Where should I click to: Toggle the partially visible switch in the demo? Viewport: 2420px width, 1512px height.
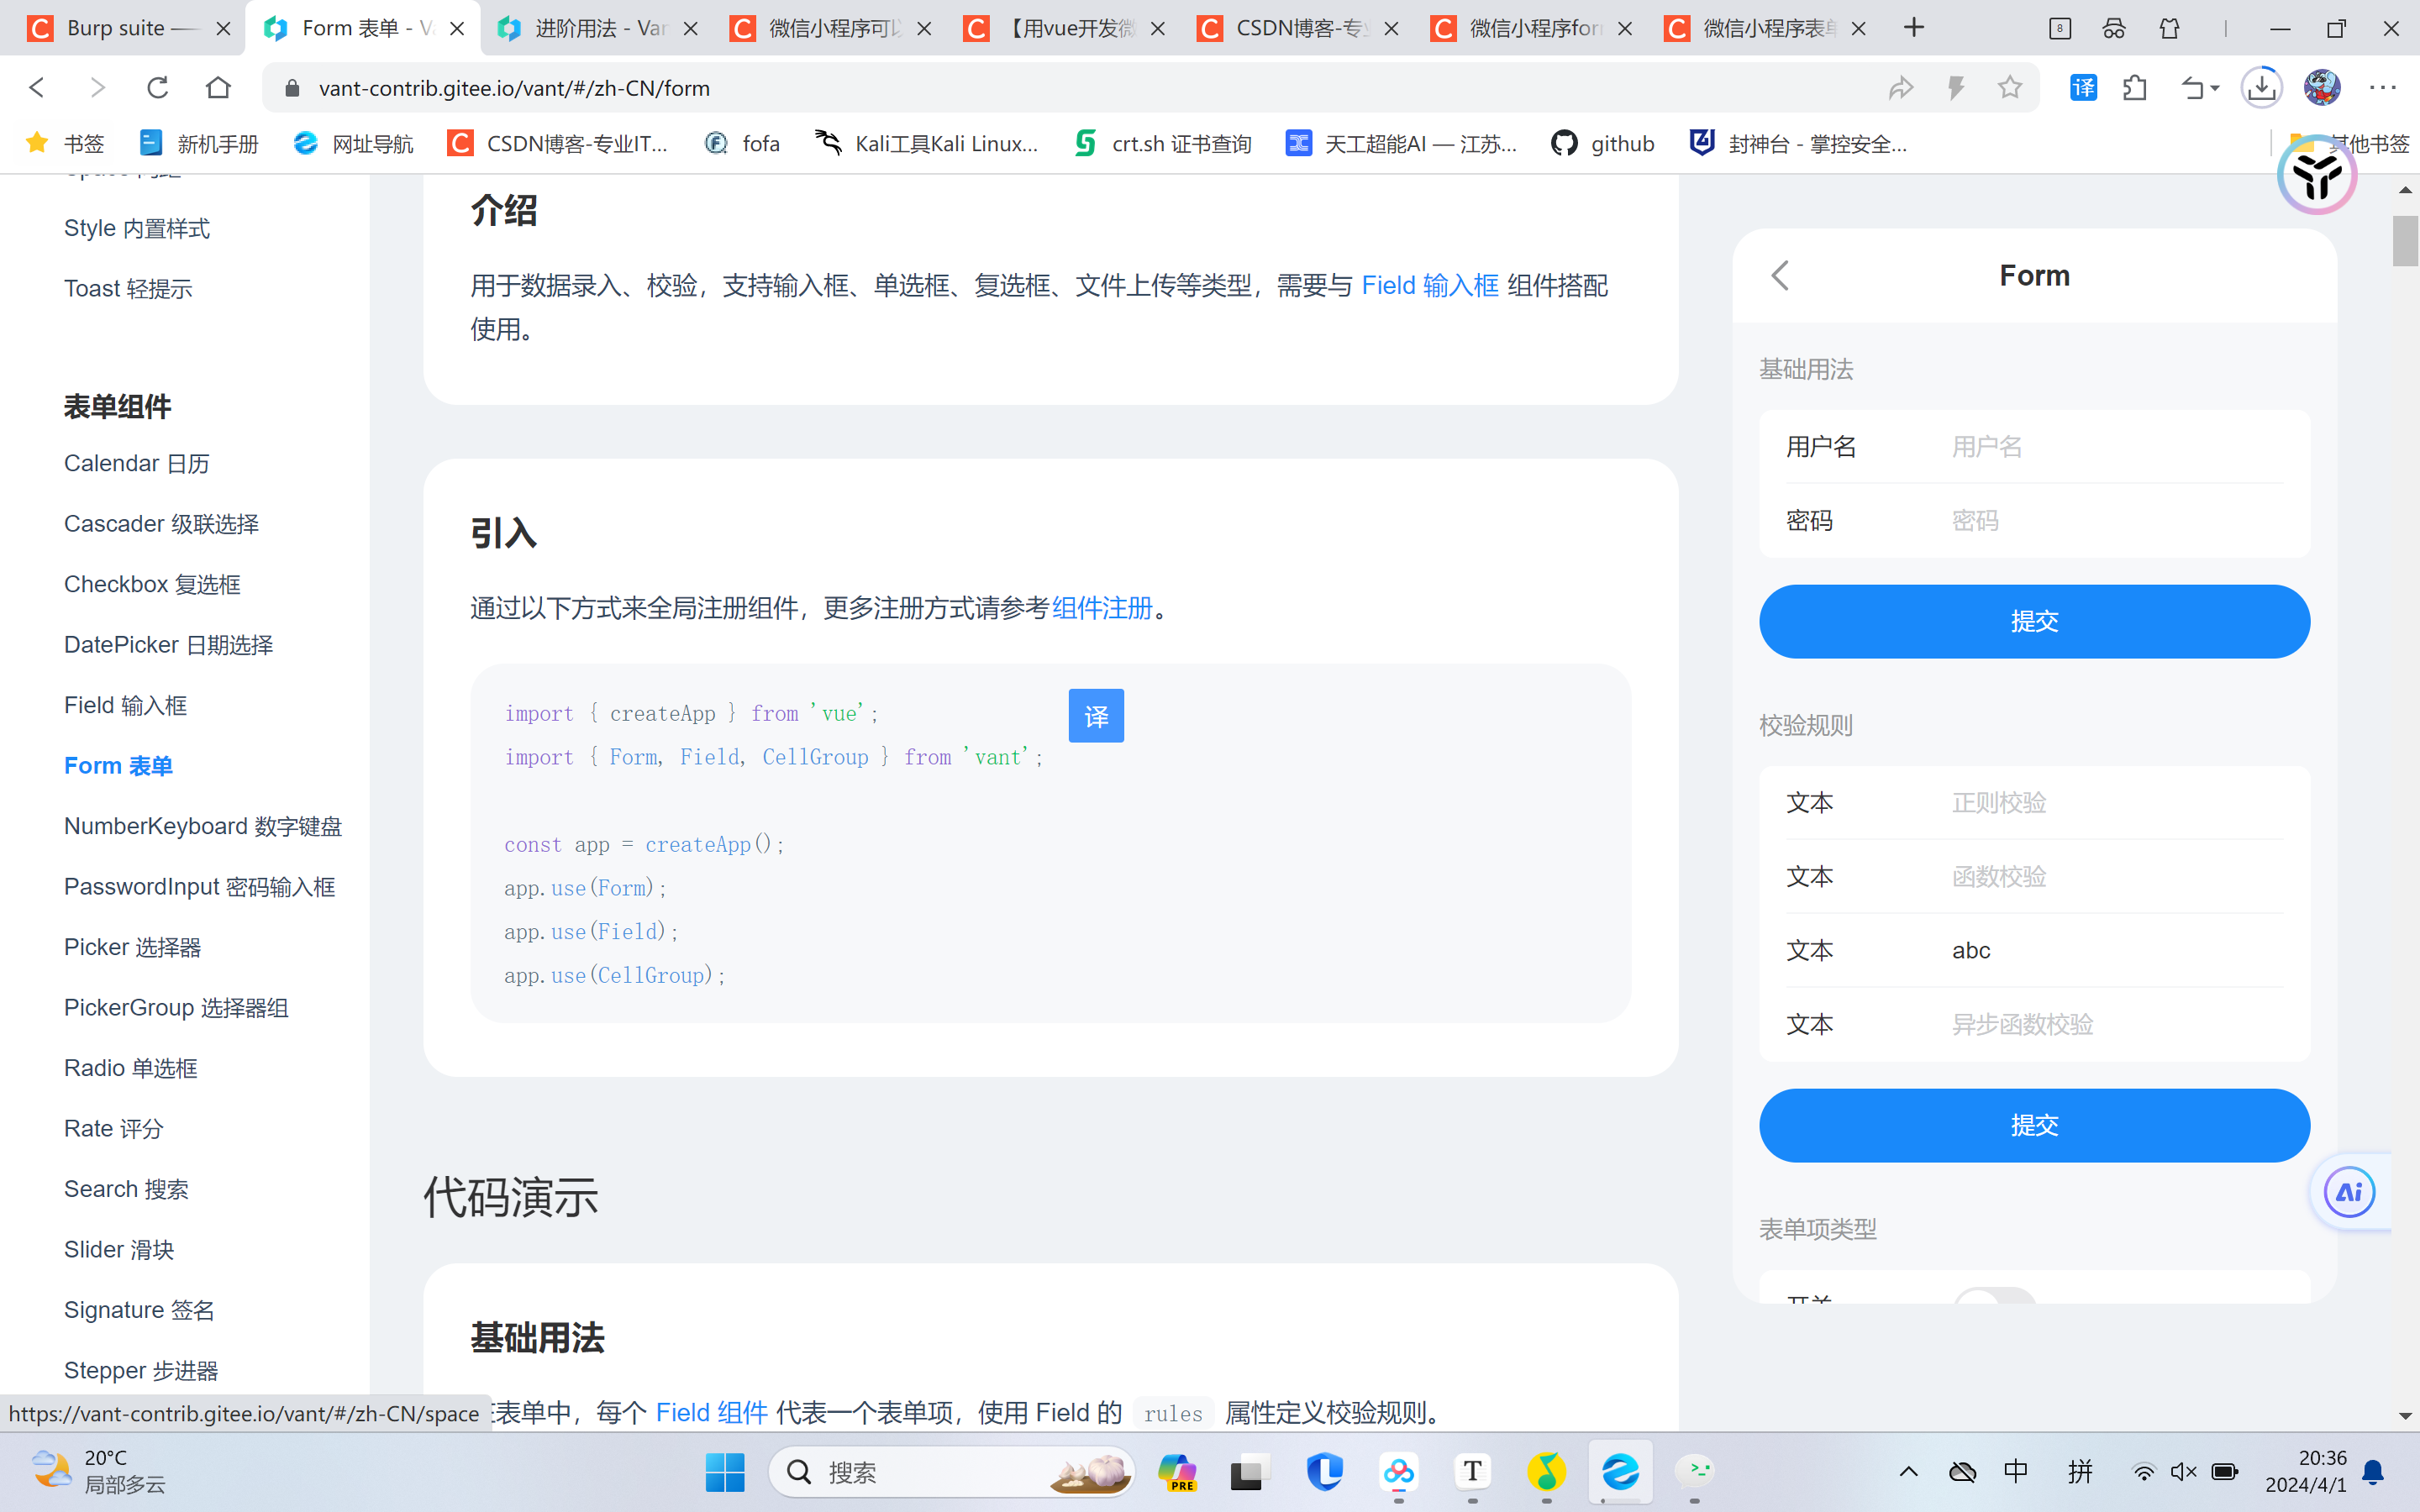pyautogui.click(x=1994, y=1297)
